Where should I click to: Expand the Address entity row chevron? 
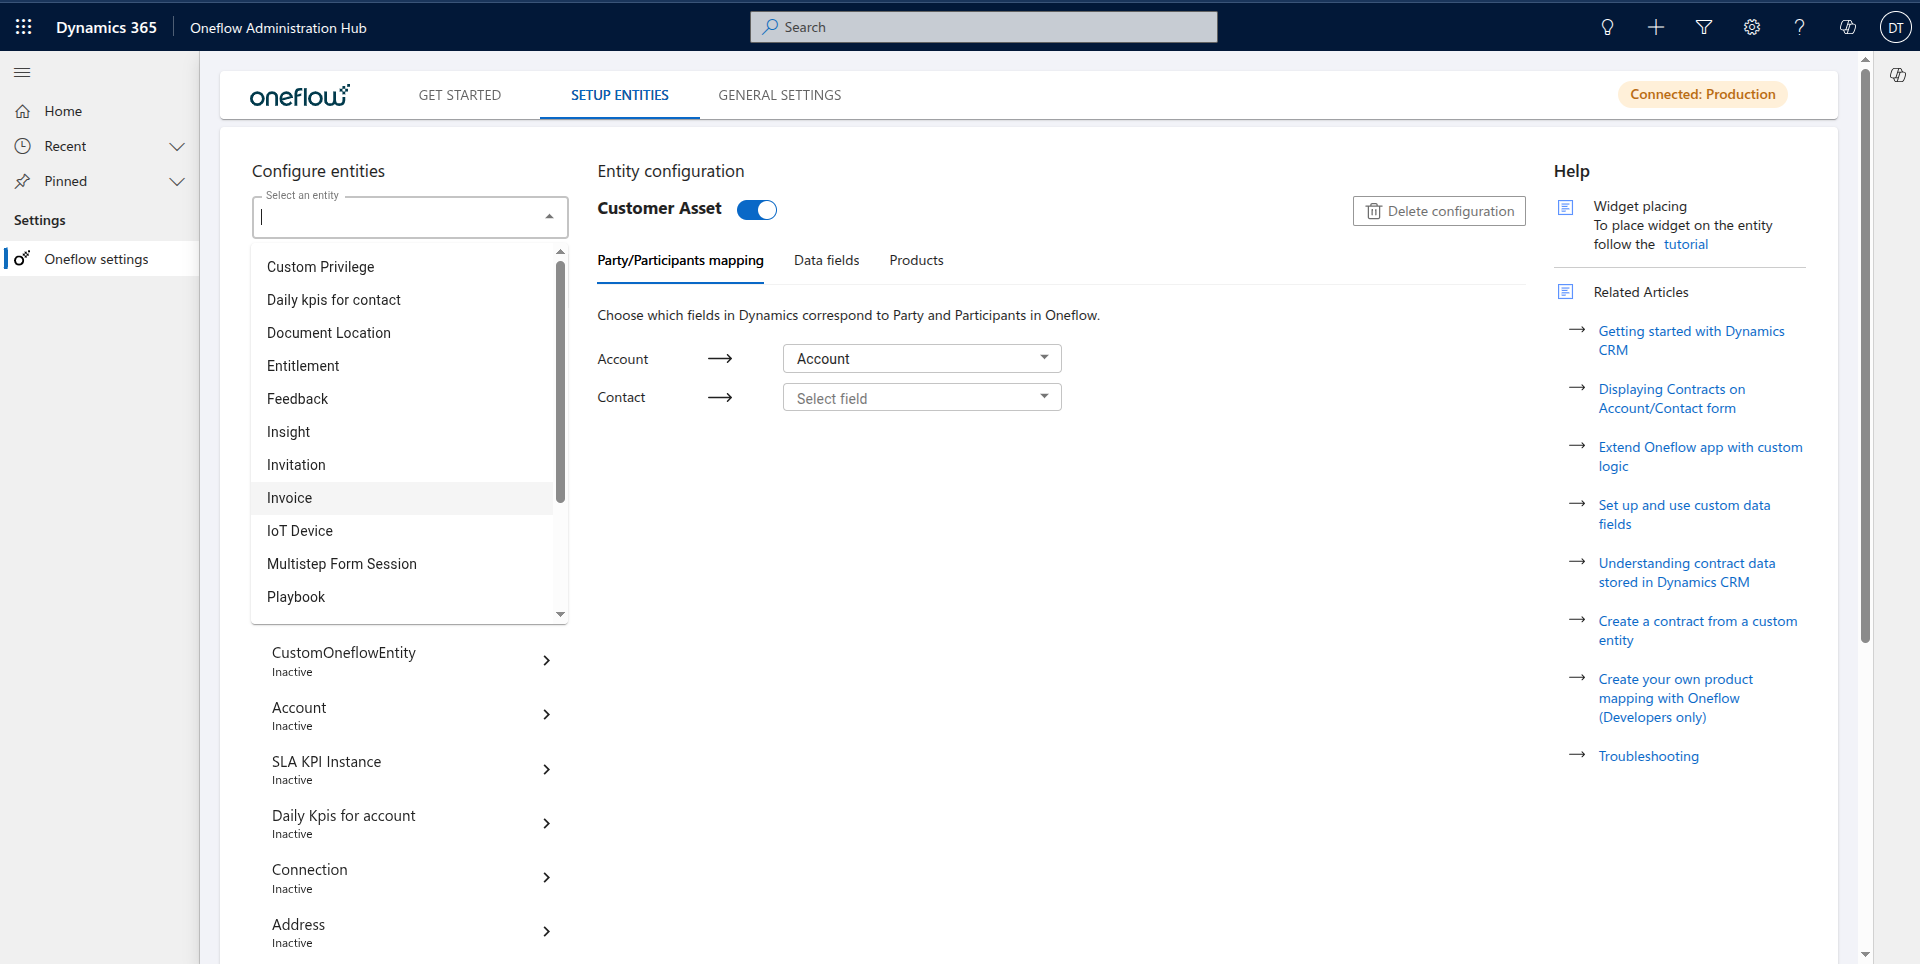point(546,931)
